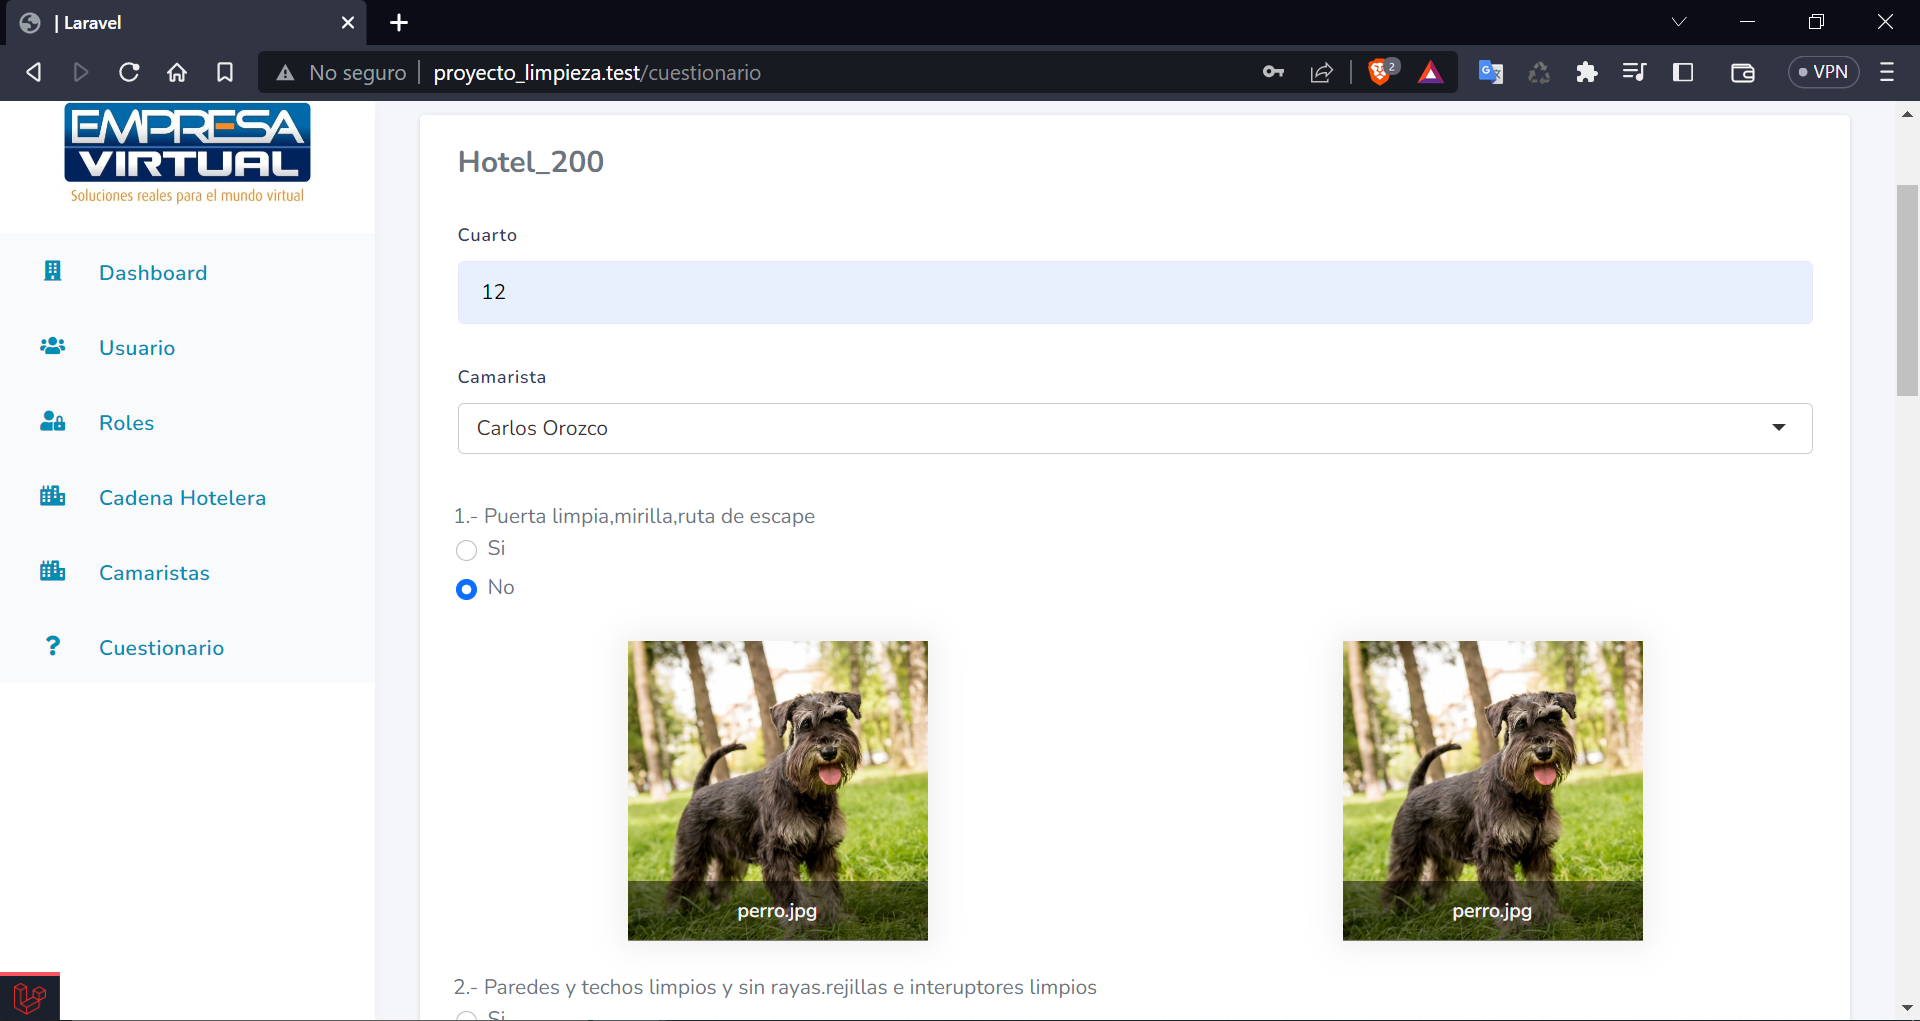The height and width of the screenshot is (1021, 1920).
Task: Open the browser wallet icon
Action: tap(1743, 72)
